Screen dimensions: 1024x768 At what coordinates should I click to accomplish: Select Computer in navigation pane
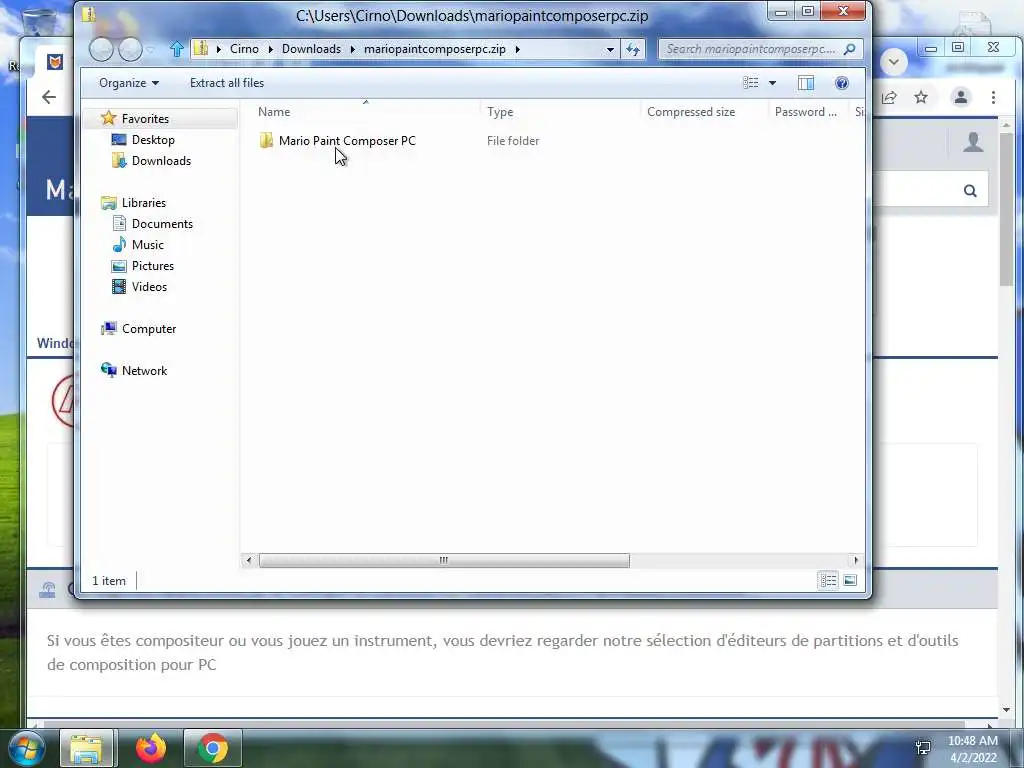[148, 328]
